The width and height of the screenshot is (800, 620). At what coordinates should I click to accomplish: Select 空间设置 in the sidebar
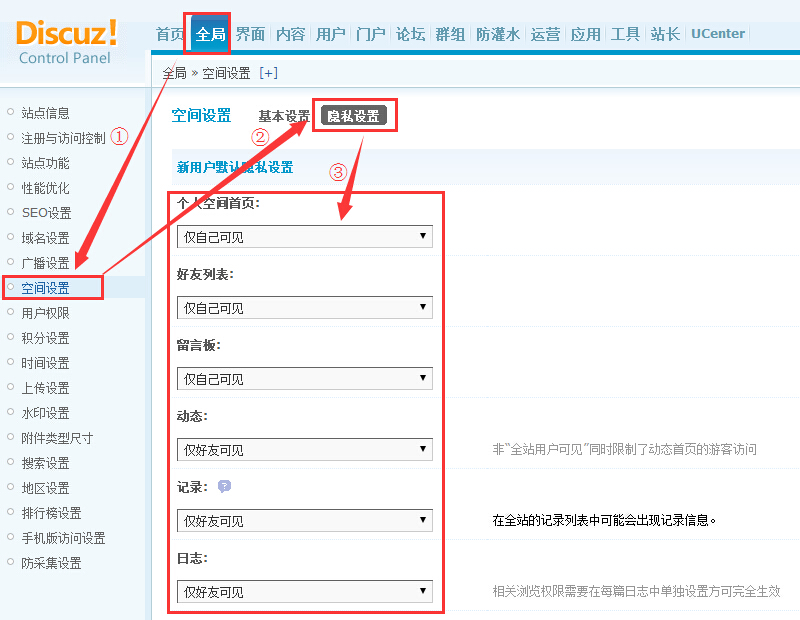pyautogui.click(x=46, y=288)
